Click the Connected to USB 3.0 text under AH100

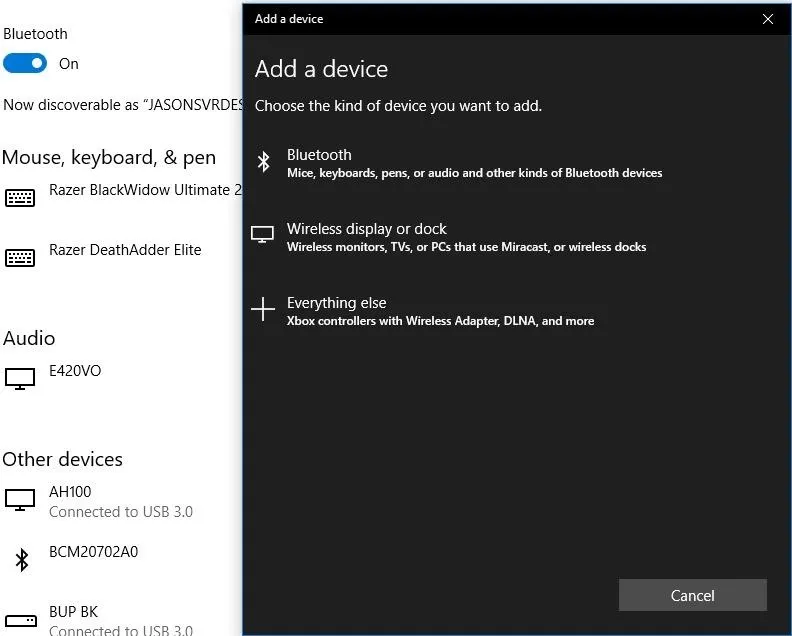(x=121, y=512)
